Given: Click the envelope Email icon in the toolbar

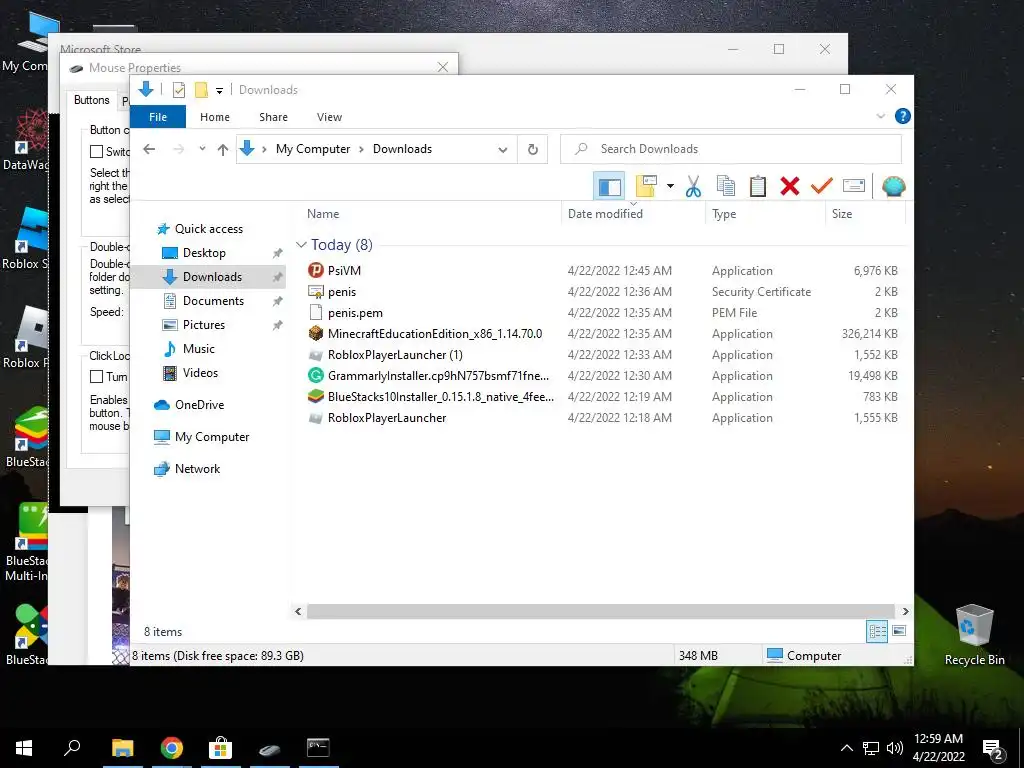Looking at the screenshot, I should click(x=854, y=186).
